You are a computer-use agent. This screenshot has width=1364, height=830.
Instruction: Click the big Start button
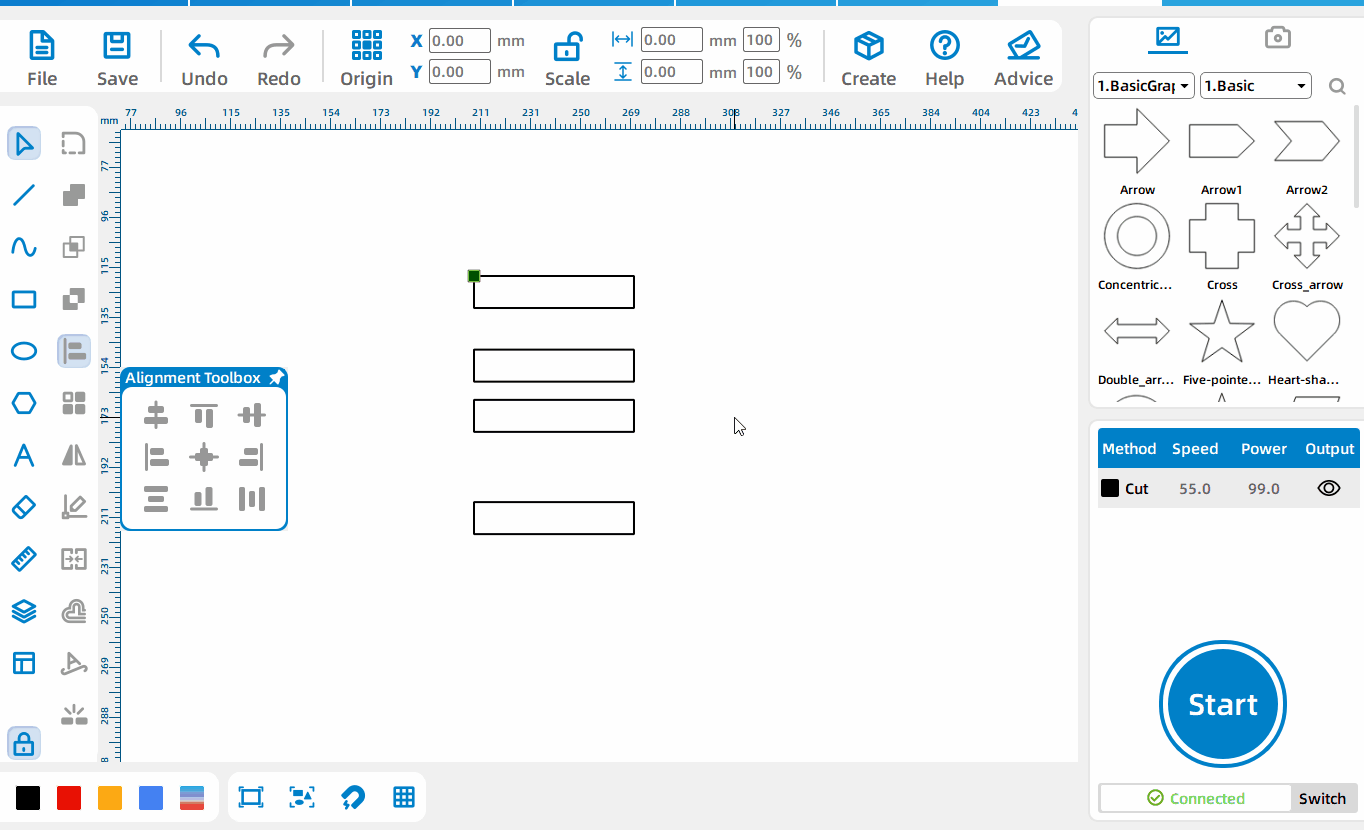1222,704
